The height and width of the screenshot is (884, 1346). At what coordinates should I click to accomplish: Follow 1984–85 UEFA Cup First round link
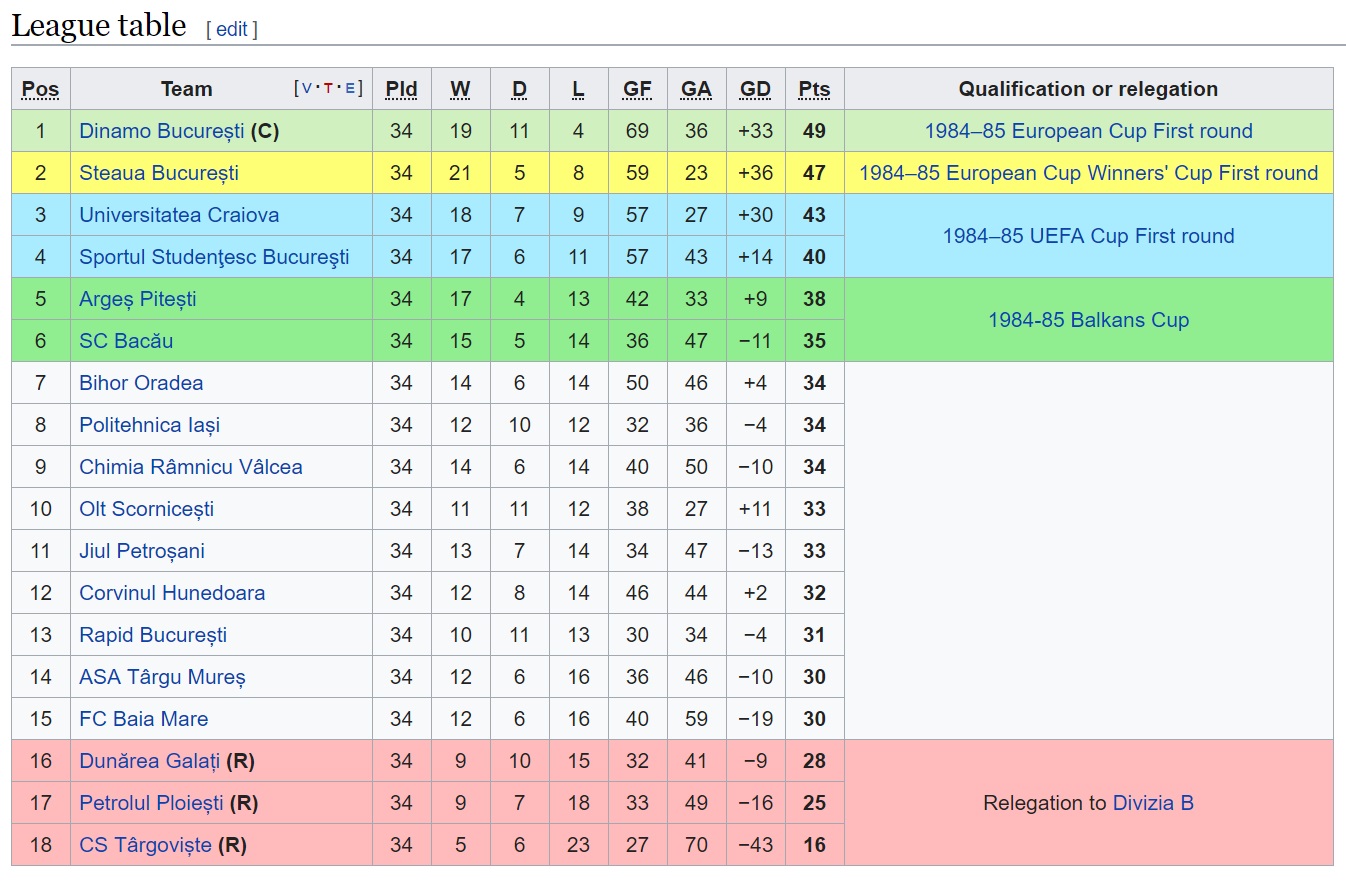click(1088, 236)
